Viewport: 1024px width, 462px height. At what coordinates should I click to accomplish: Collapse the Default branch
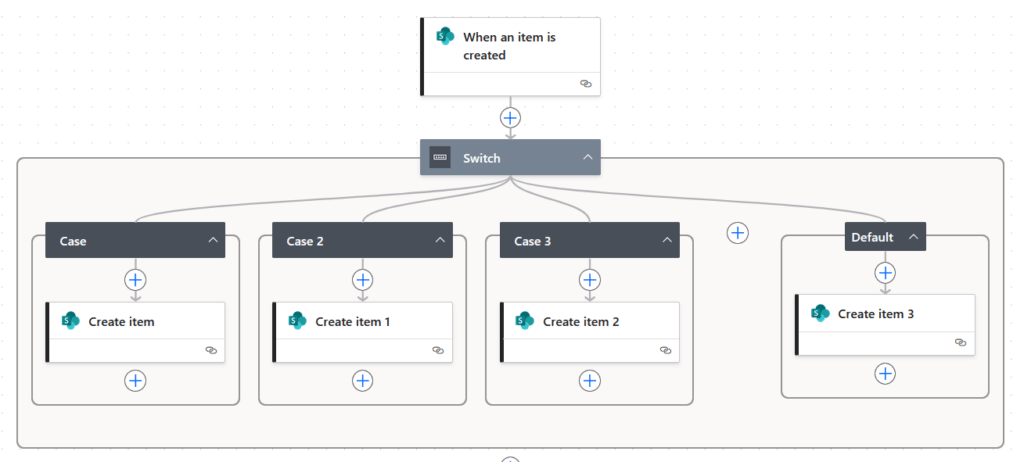click(914, 237)
